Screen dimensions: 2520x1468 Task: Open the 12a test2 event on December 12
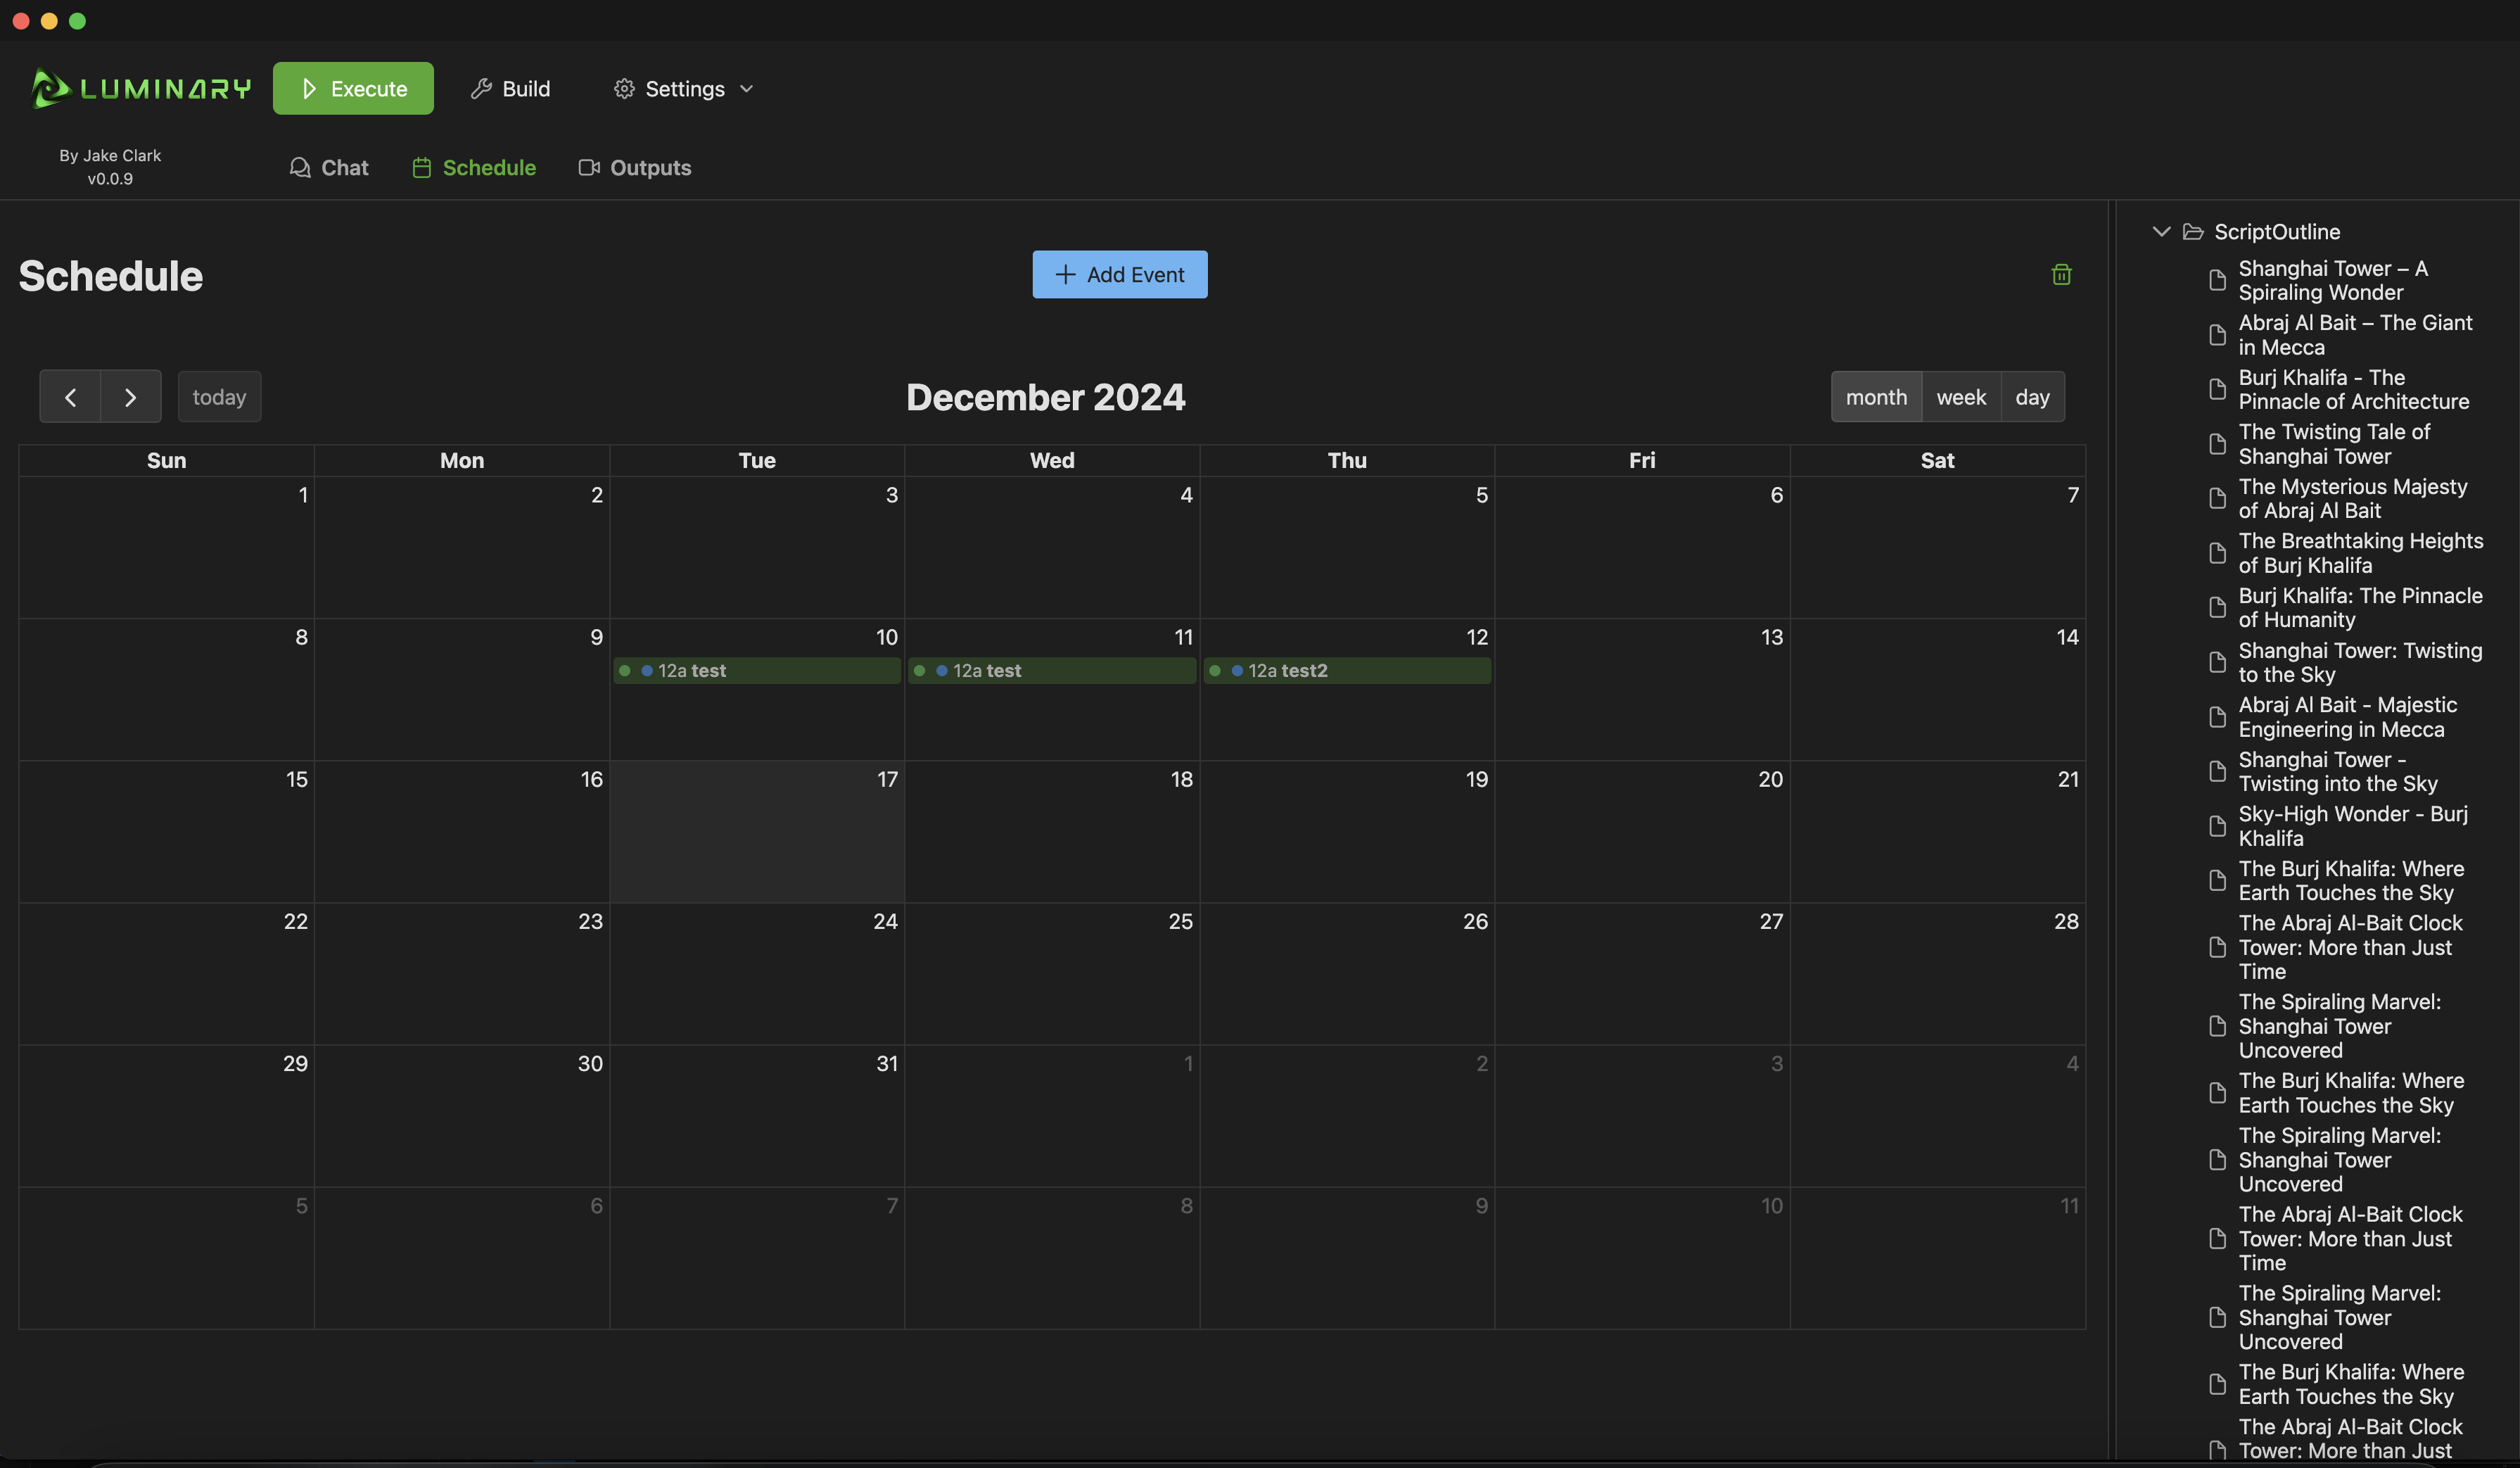[1347, 670]
